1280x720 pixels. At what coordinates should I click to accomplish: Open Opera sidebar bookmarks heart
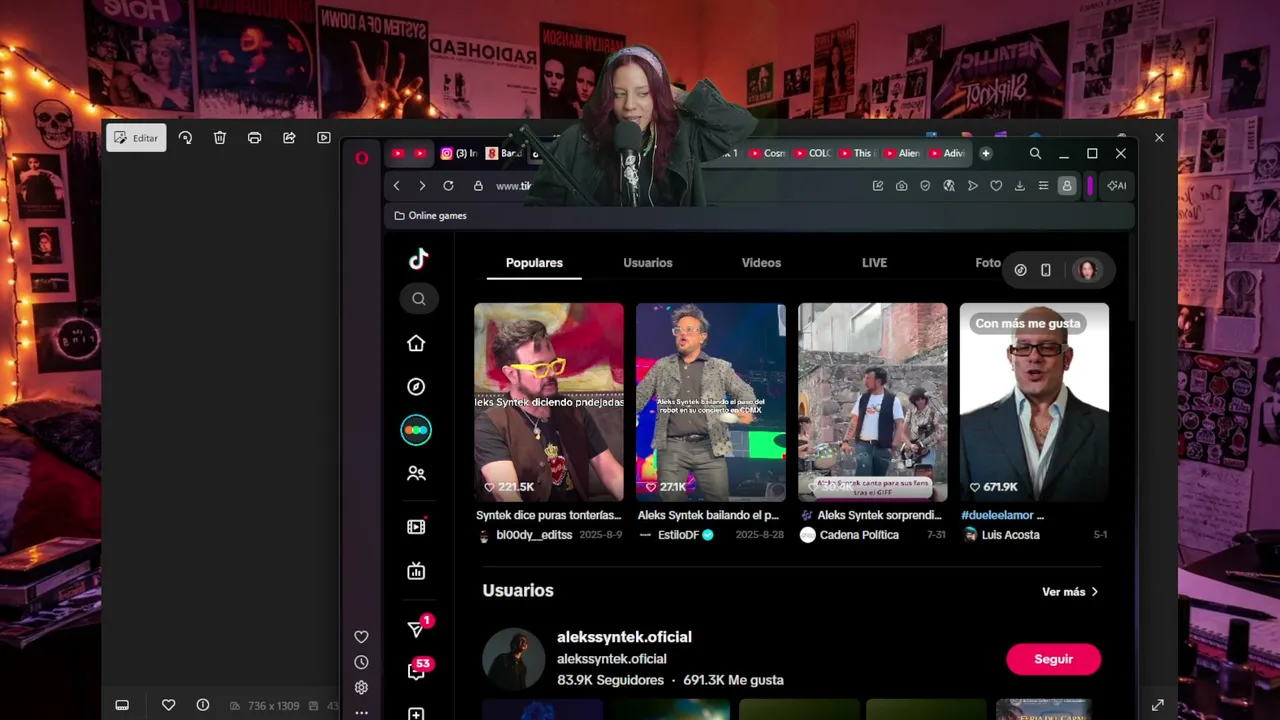pos(361,637)
